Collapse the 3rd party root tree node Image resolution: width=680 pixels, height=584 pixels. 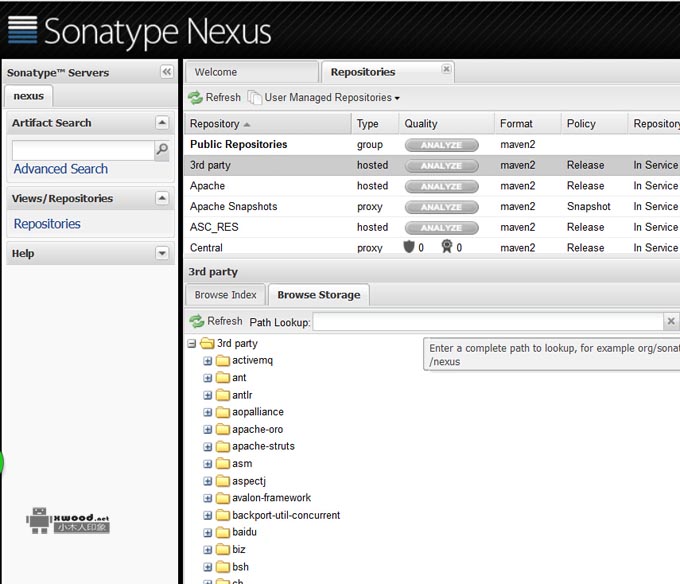192,344
